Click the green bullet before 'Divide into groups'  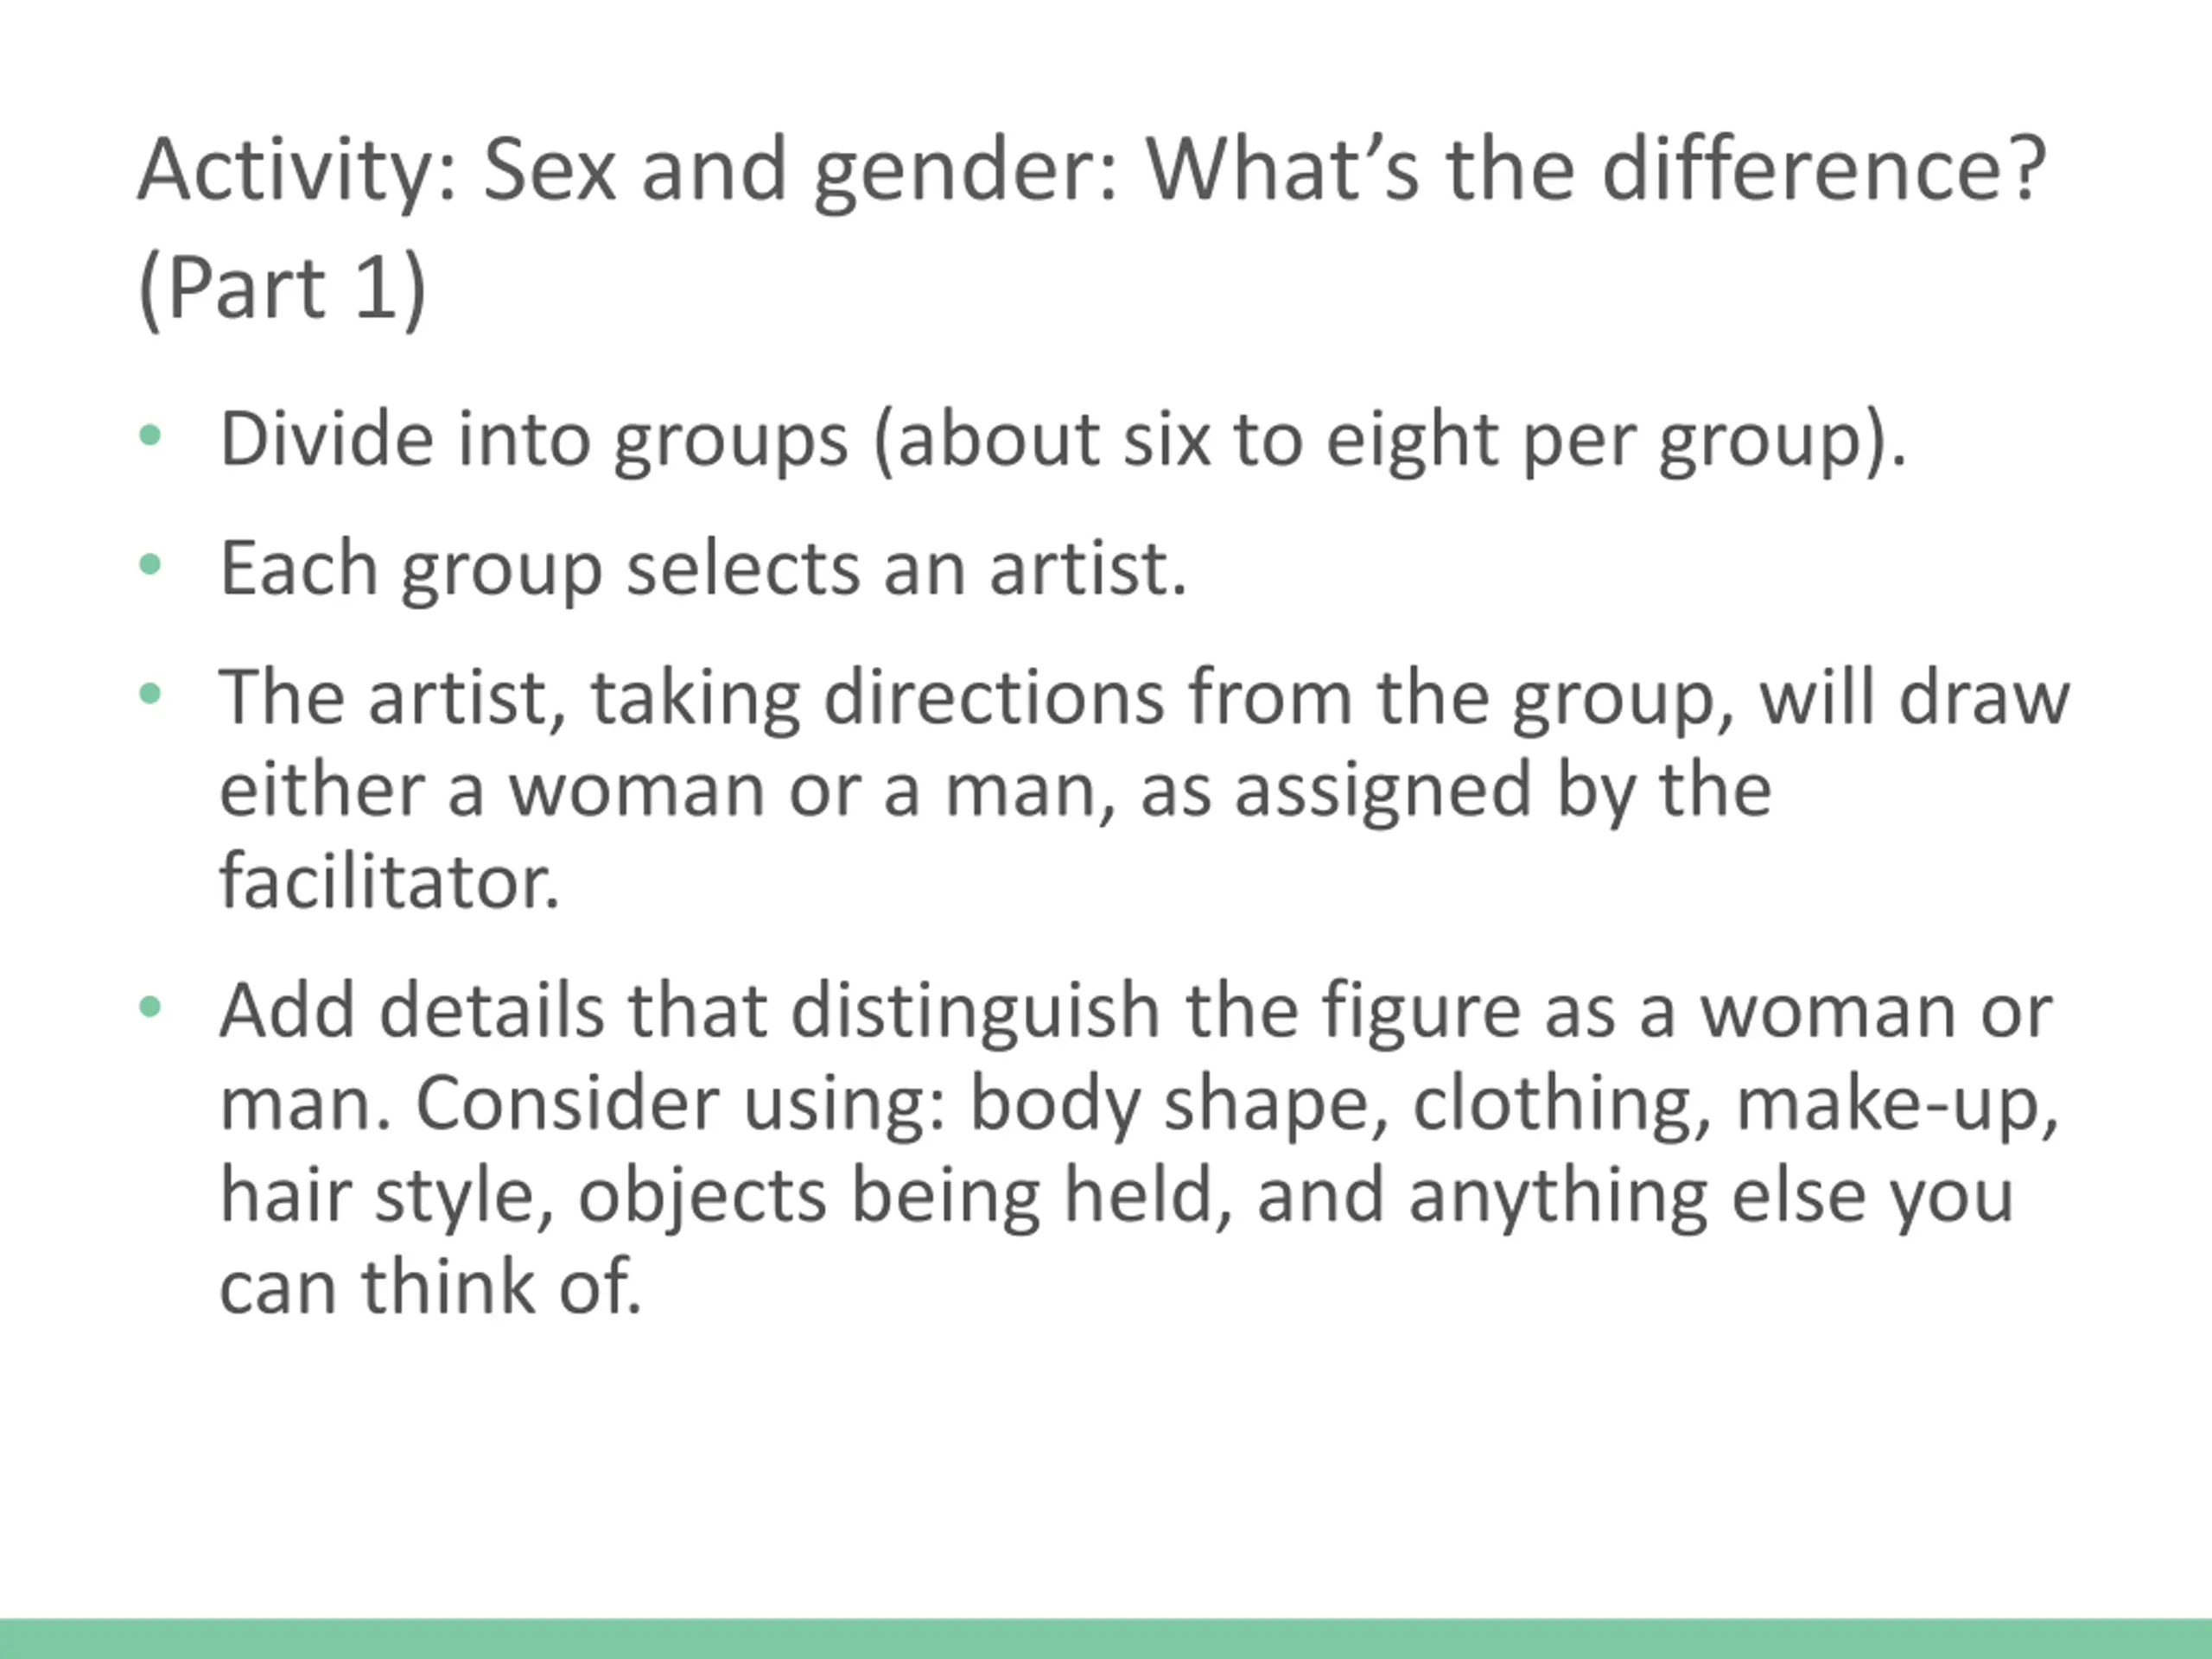pos(150,436)
